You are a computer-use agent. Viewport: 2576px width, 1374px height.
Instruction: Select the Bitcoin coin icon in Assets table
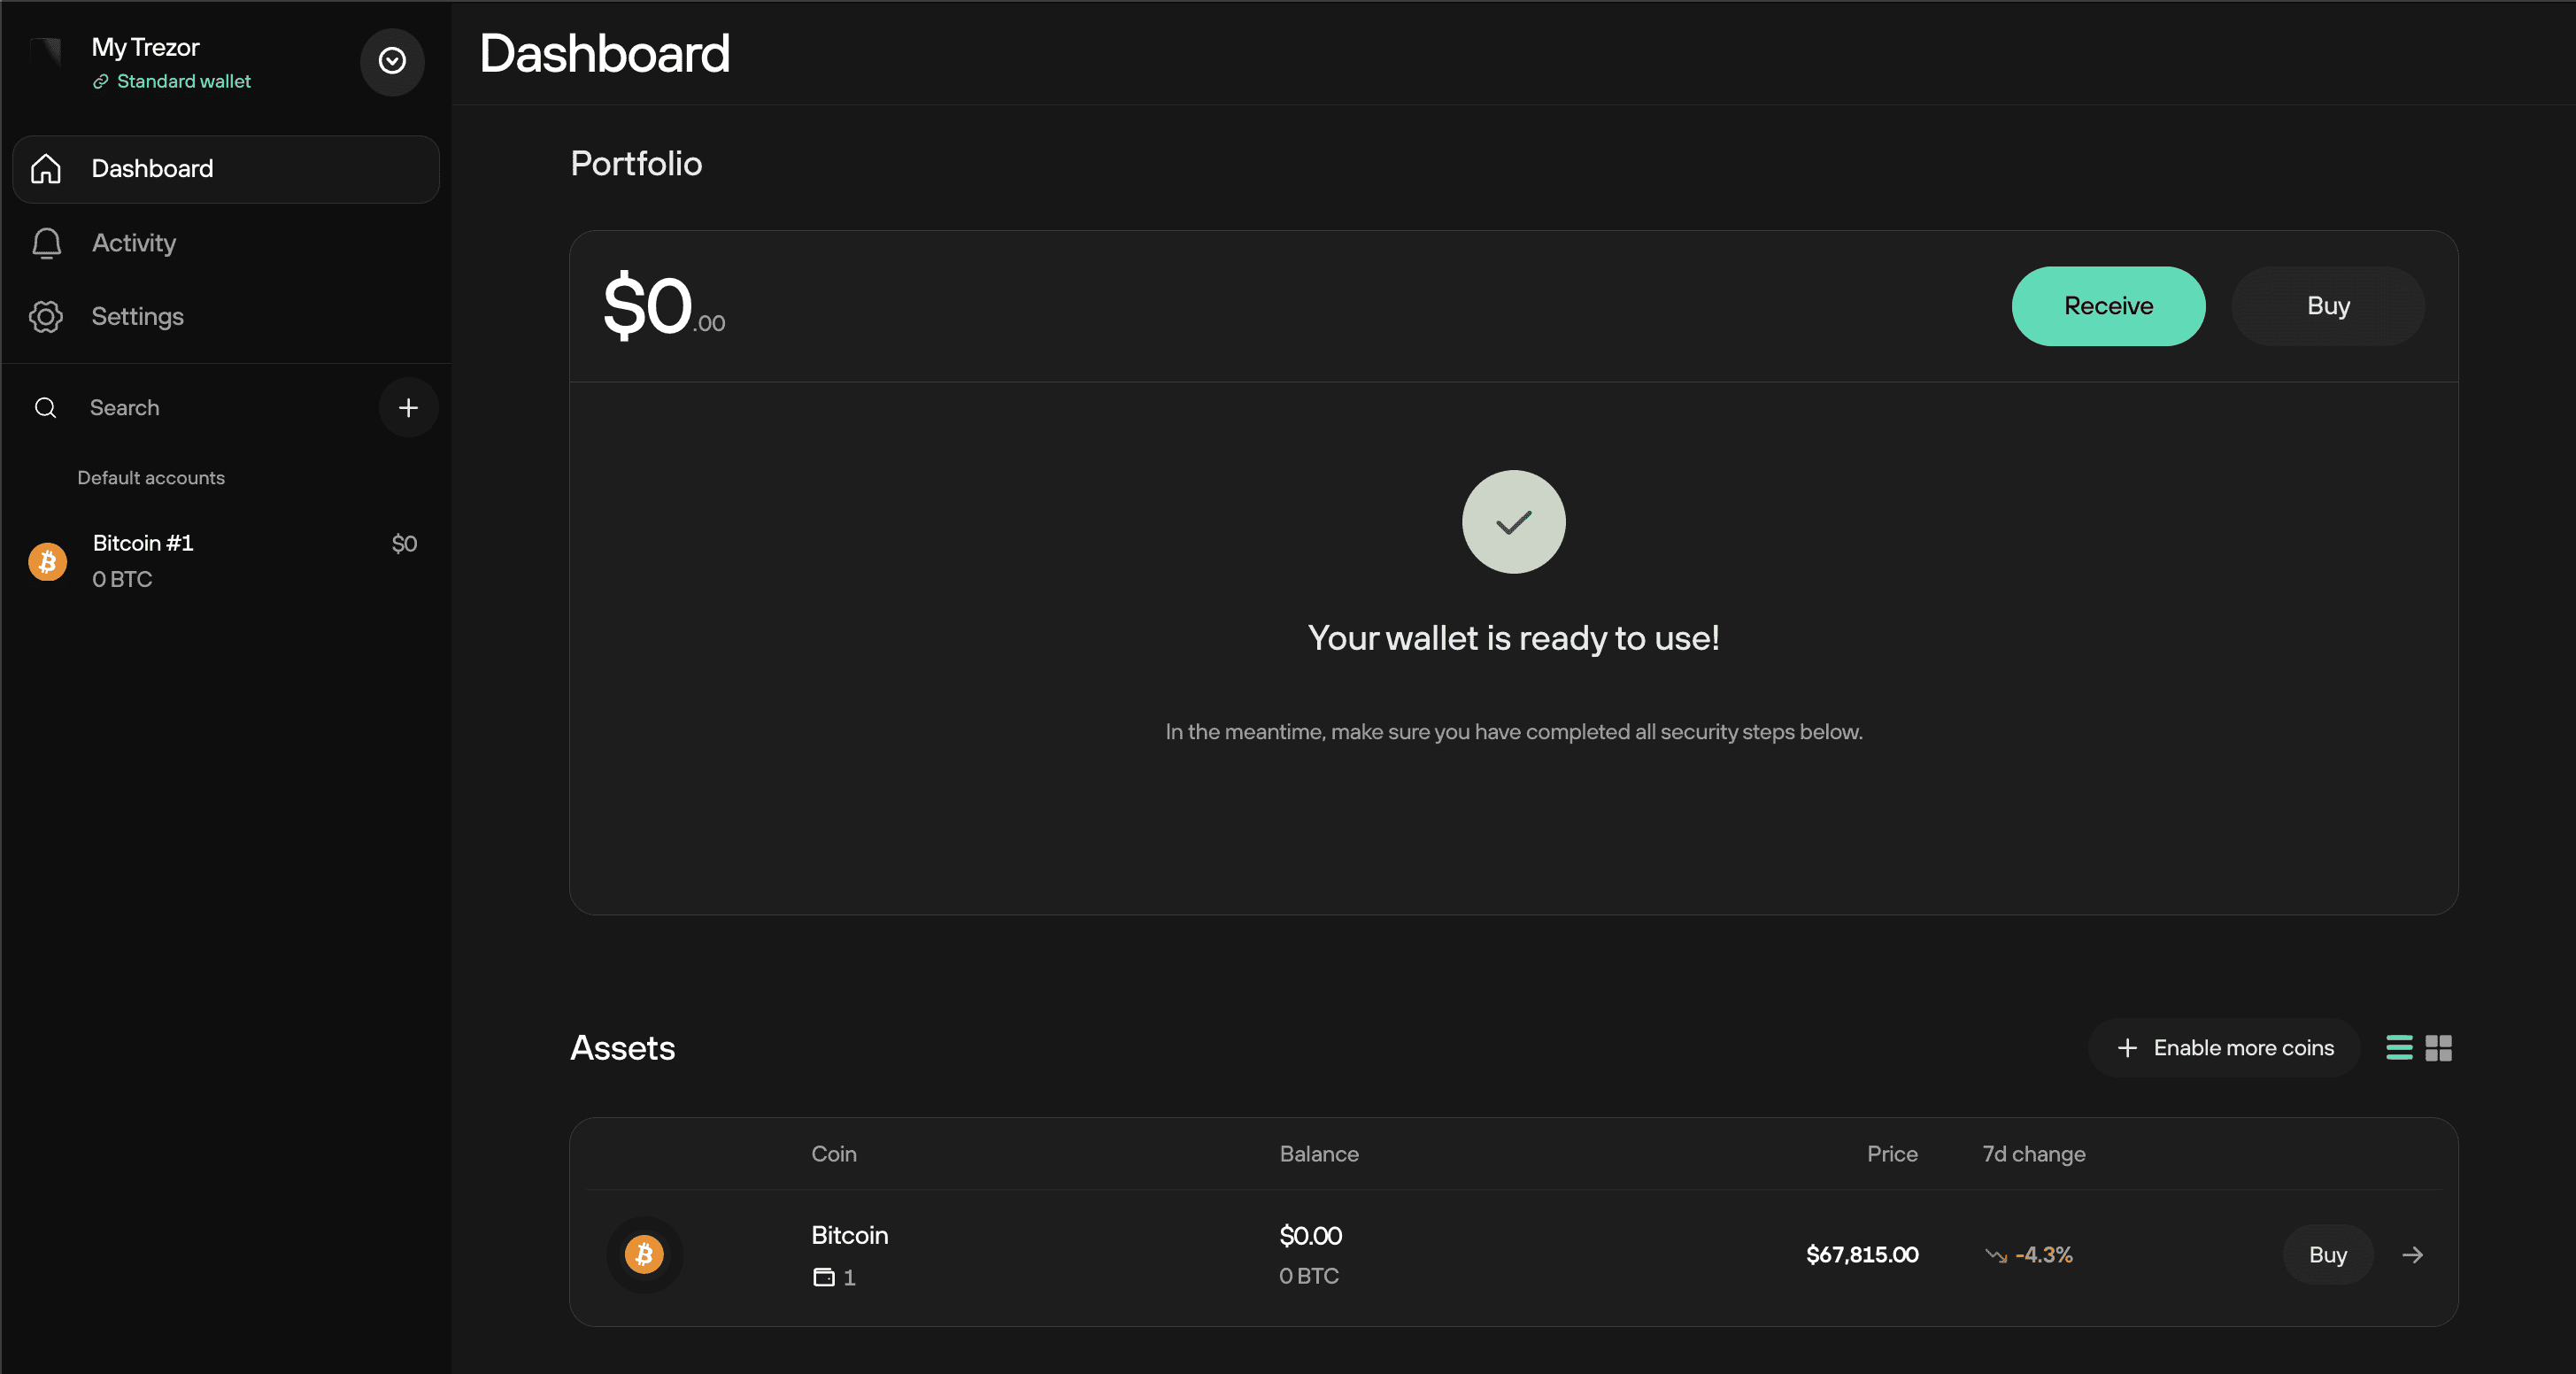click(x=644, y=1254)
